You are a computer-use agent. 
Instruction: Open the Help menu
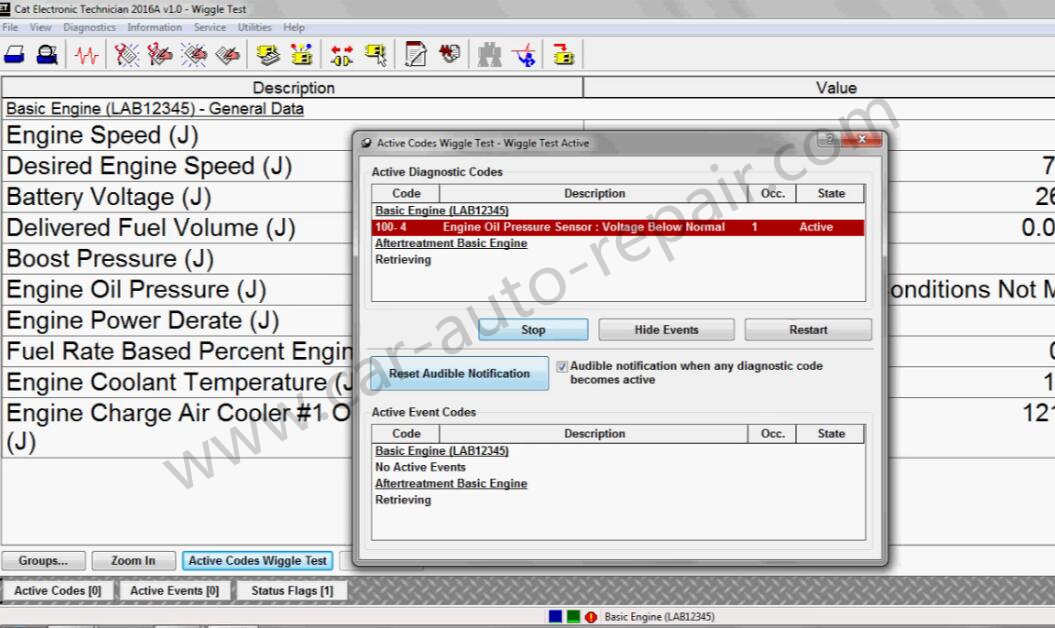294,28
